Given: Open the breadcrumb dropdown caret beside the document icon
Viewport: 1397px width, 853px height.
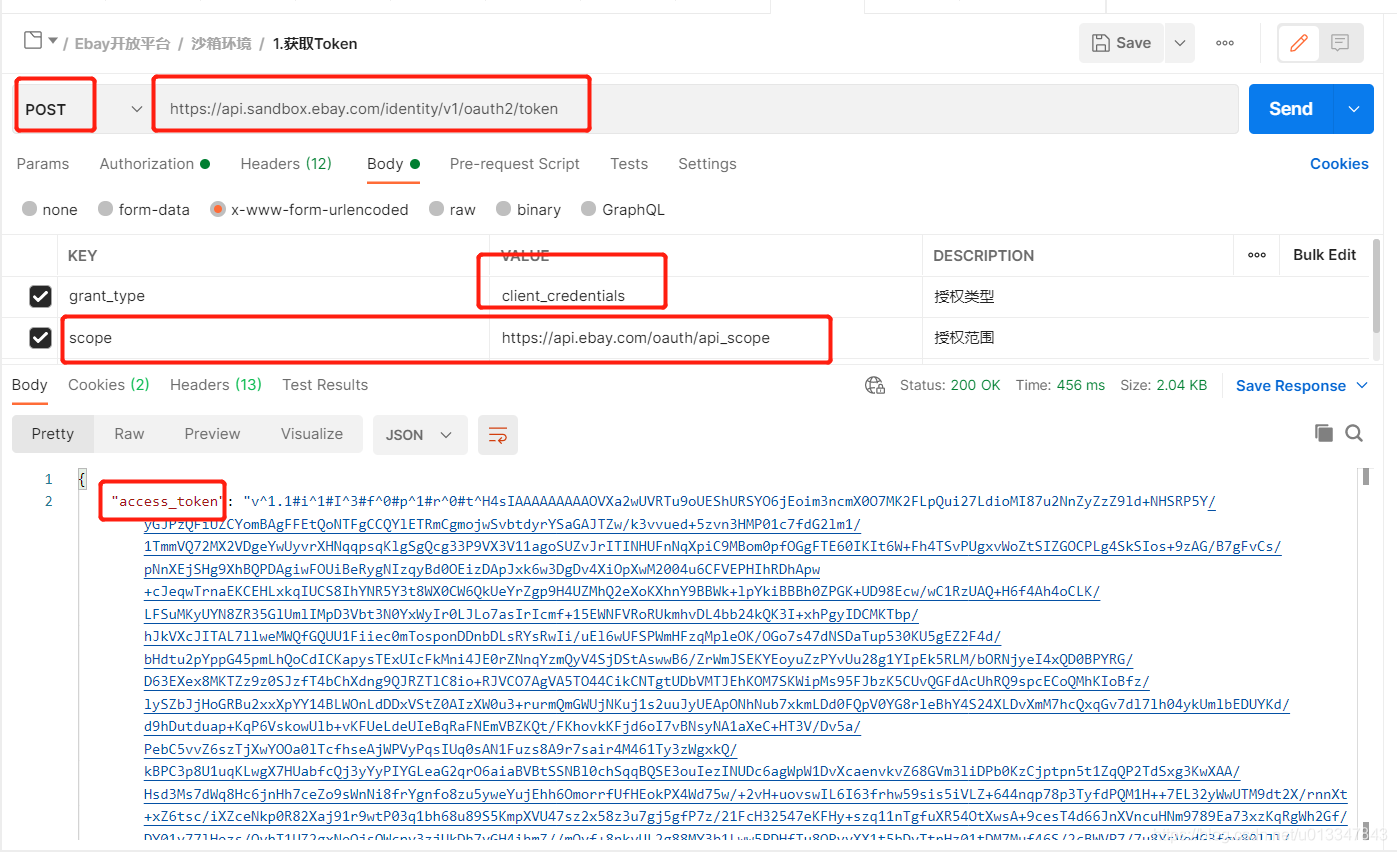Looking at the screenshot, I should [52, 42].
